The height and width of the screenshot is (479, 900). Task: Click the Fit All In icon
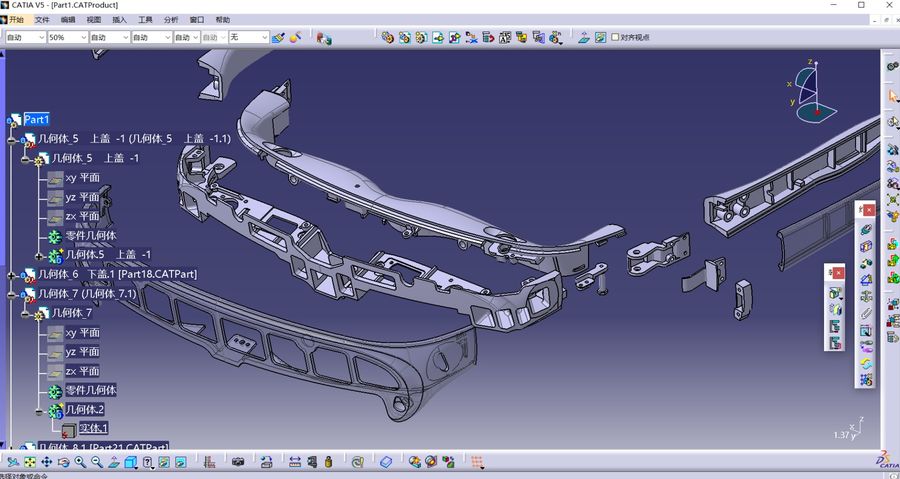[x=30, y=462]
